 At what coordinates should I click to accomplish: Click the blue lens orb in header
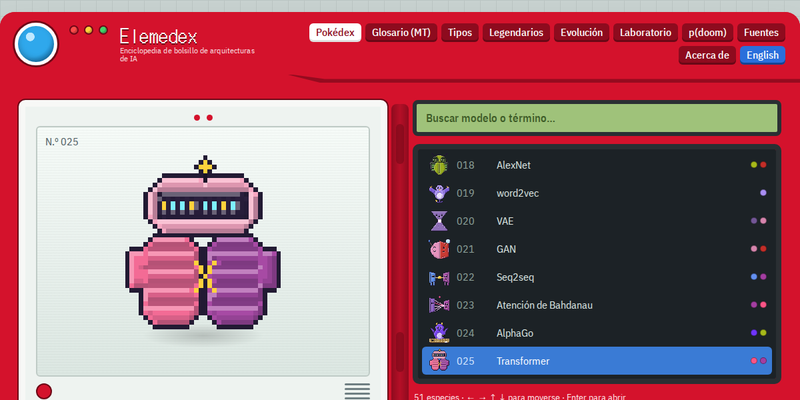[x=36, y=44]
